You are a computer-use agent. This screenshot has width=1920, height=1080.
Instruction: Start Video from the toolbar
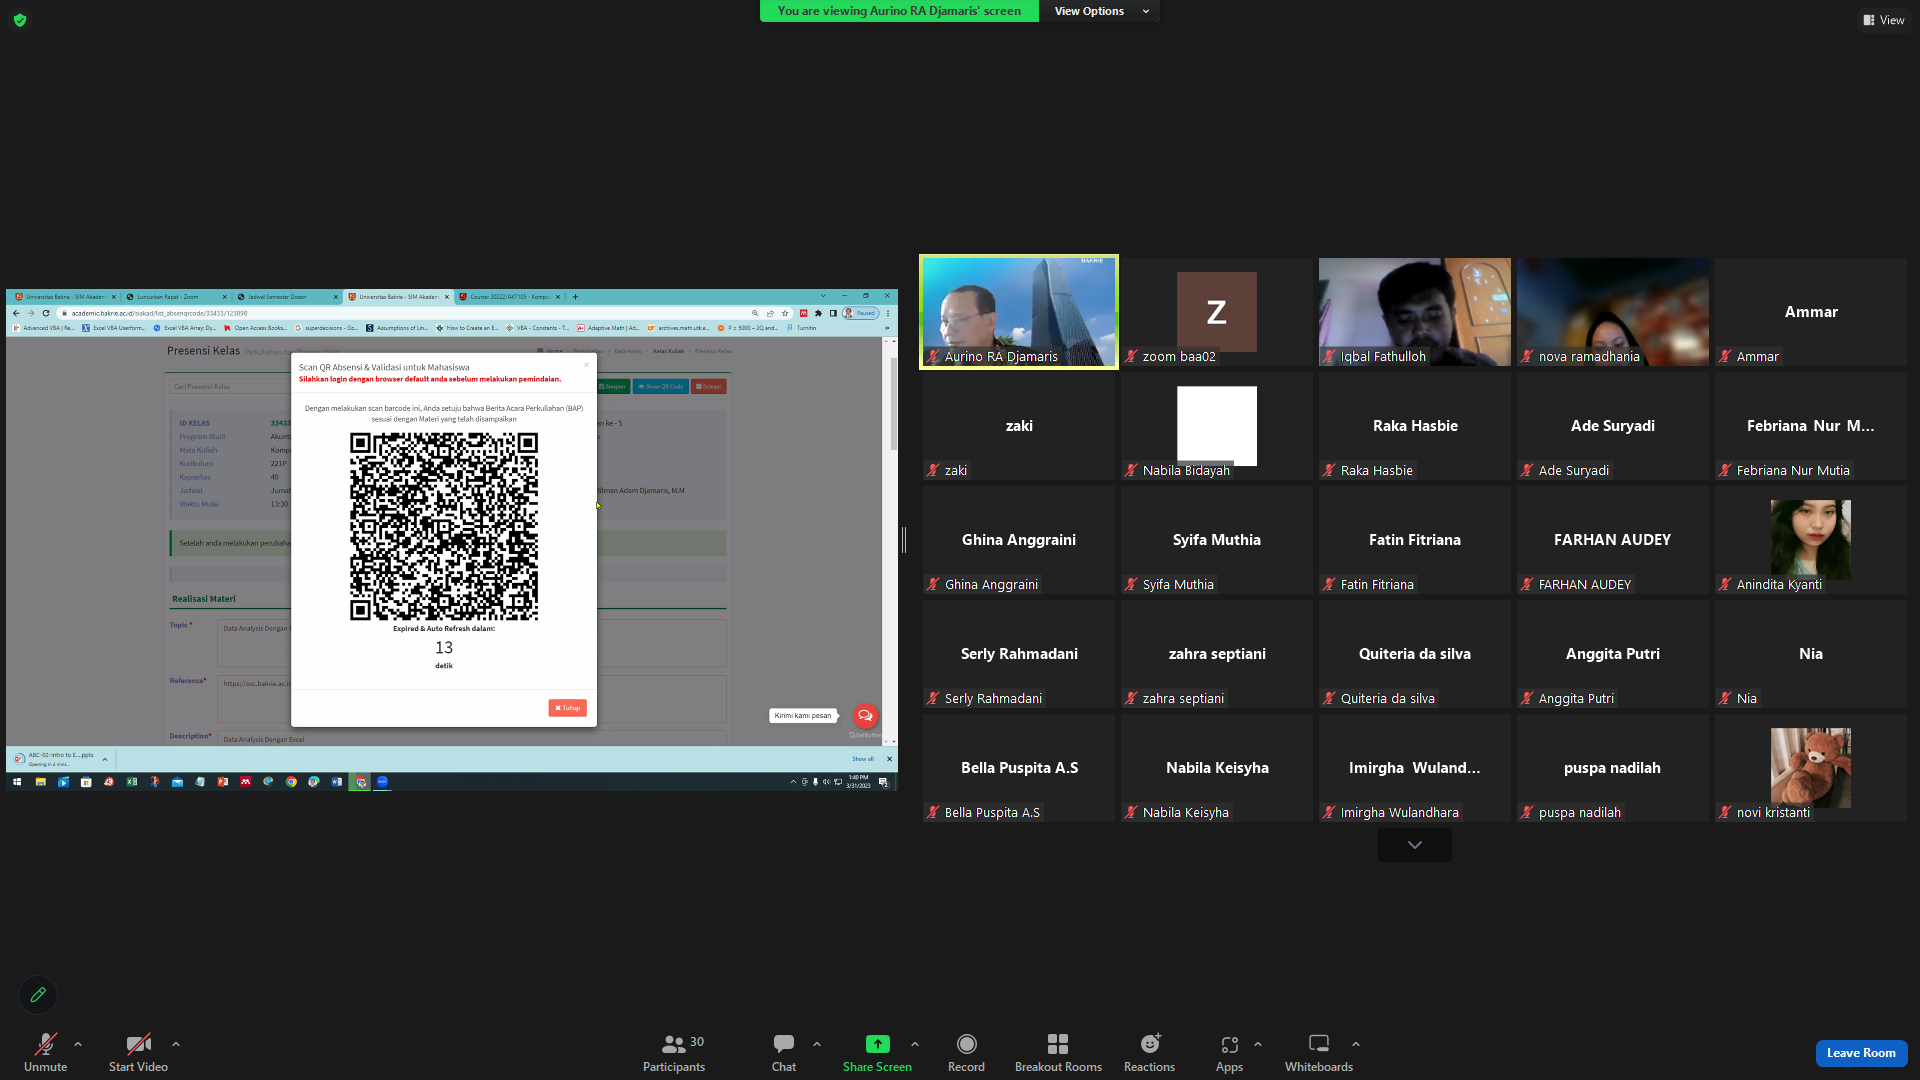coord(138,1053)
